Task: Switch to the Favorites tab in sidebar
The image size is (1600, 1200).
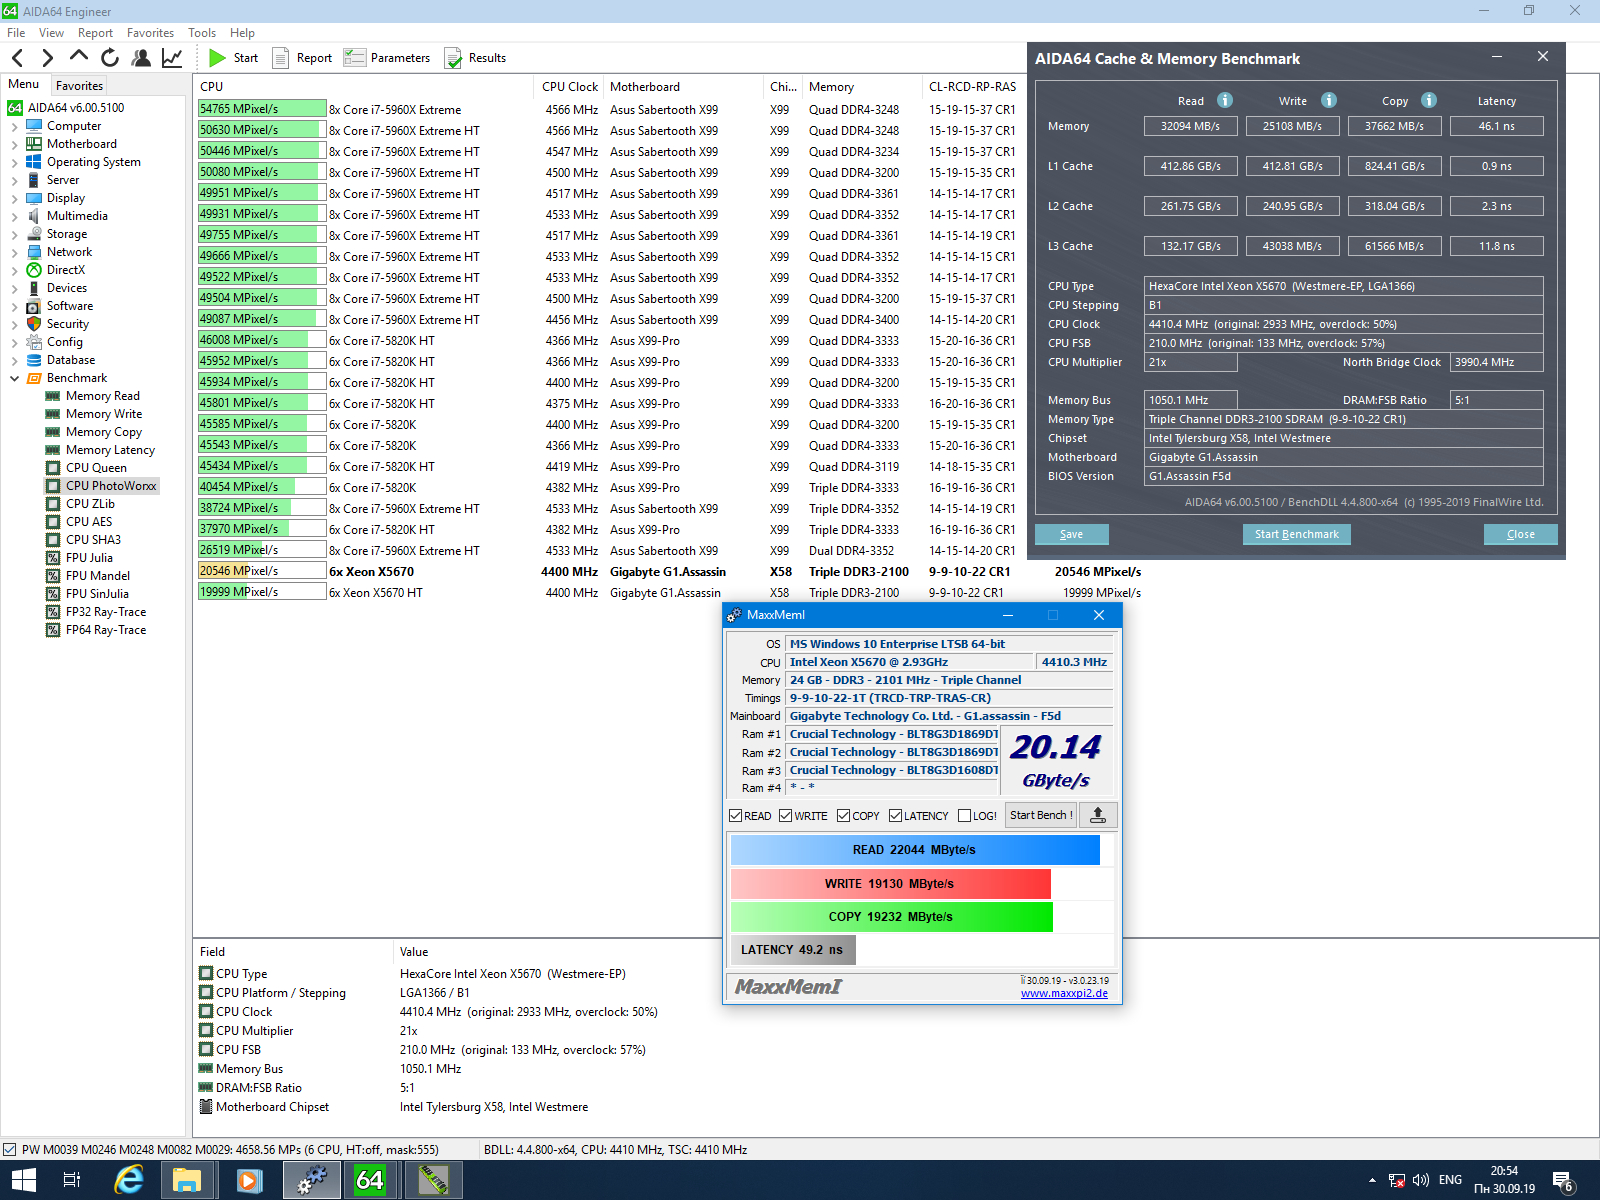Action: tap(79, 86)
